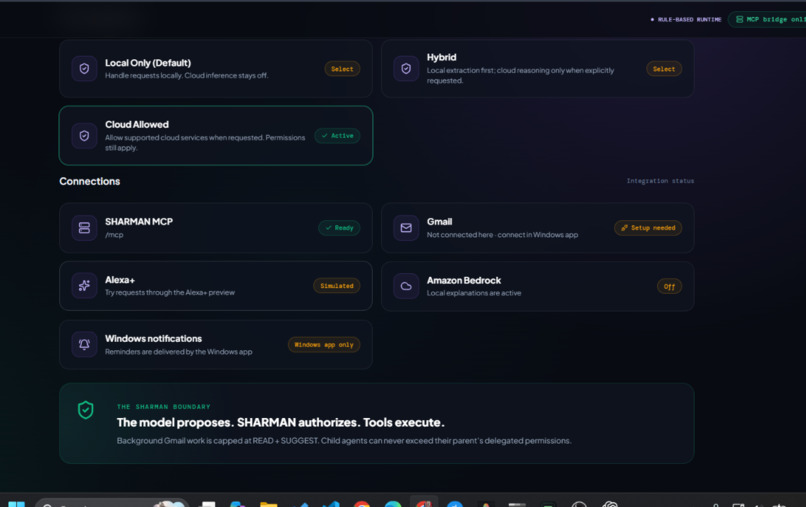Click 'Try requests through the Alexa+ preview'

tap(170, 293)
